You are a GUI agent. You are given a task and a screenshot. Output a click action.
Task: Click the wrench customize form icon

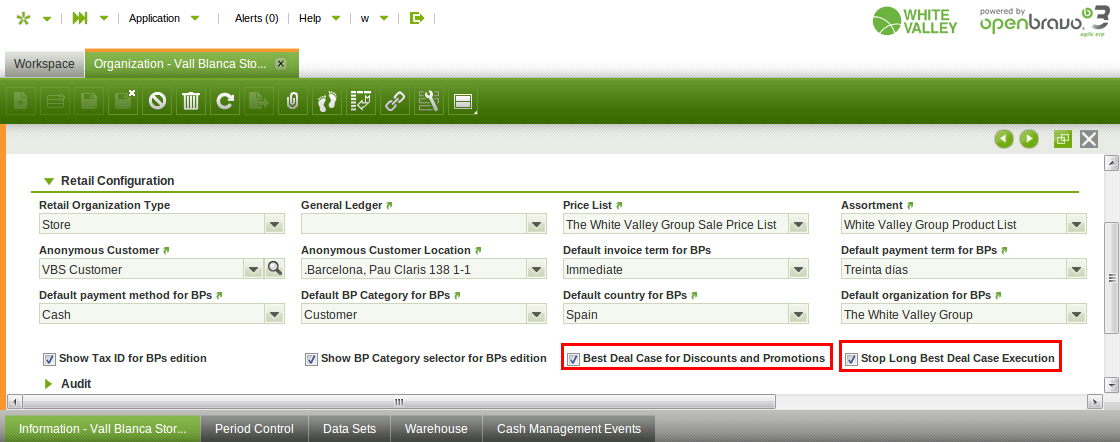429,101
